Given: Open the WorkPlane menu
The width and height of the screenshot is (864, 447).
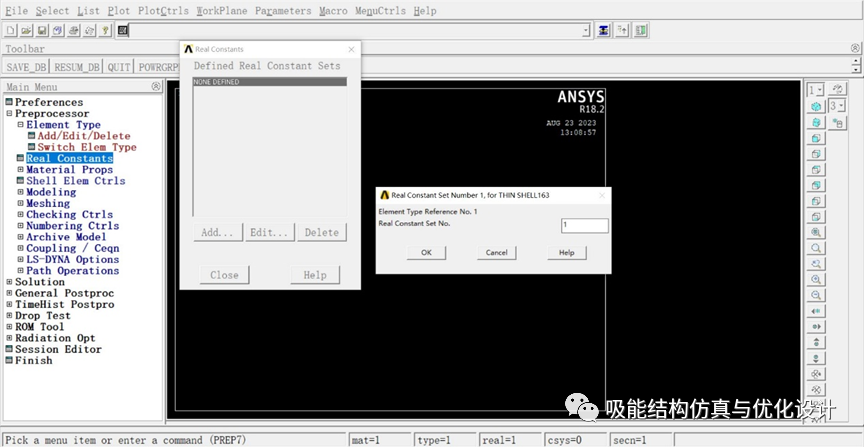Looking at the screenshot, I should [x=222, y=10].
